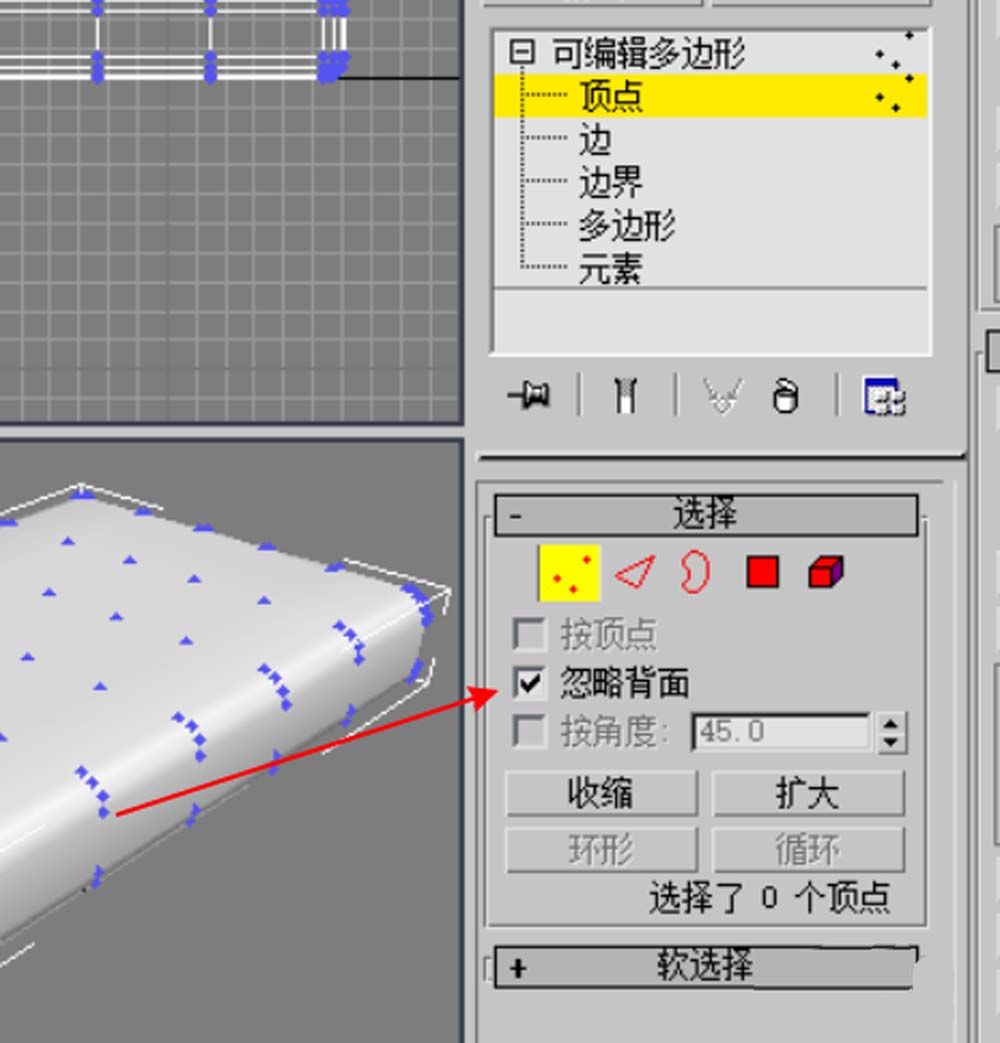
Task: Expand the 软选择 rollout
Action: (706, 967)
